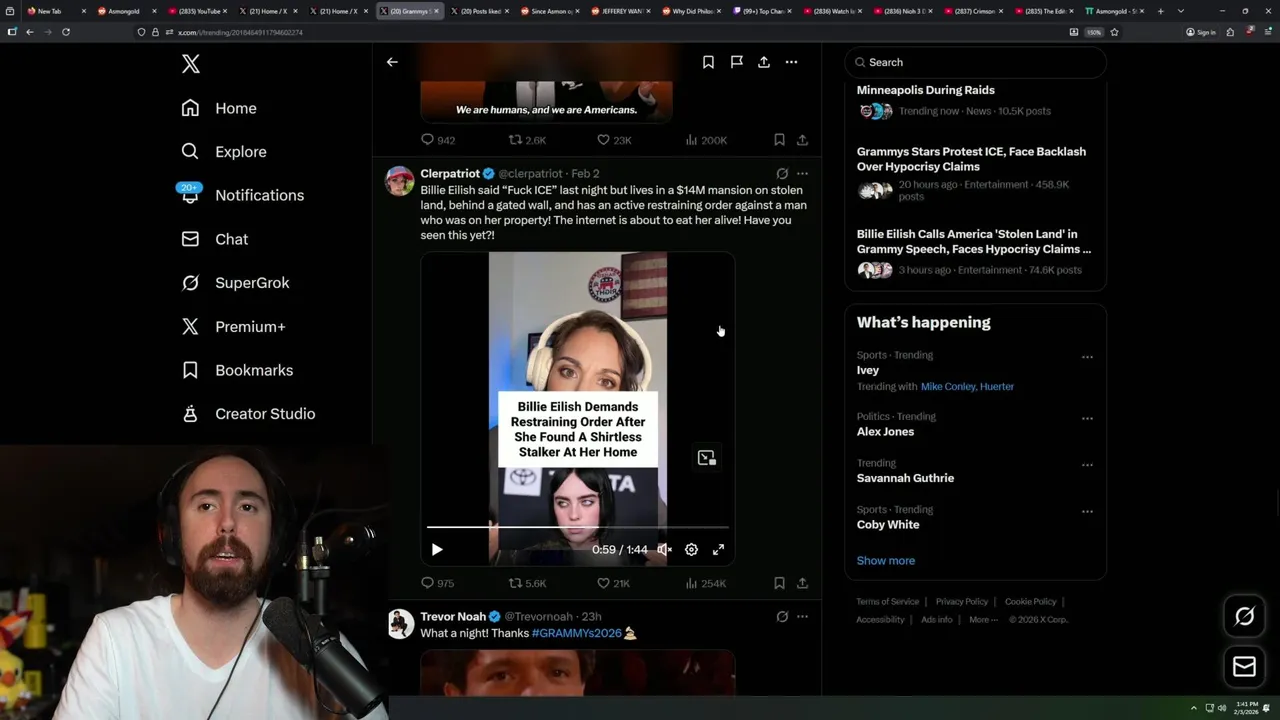
Task: Open the Clerpatriot display name
Action: (x=450, y=174)
